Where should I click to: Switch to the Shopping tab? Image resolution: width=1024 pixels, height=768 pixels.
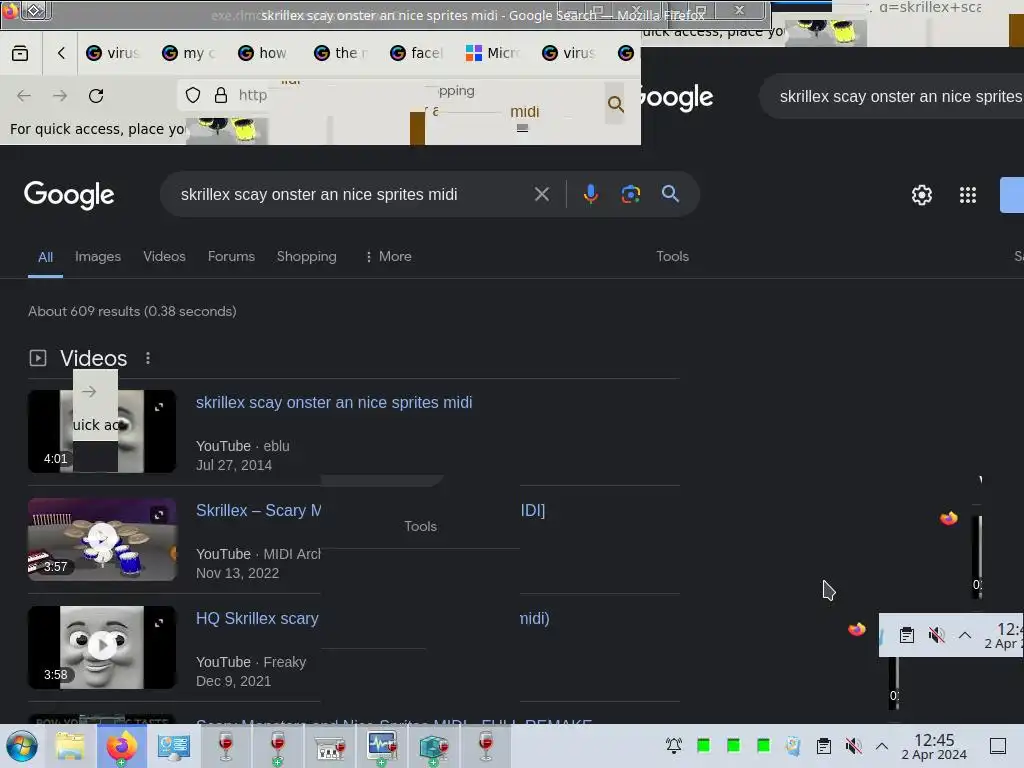(x=306, y=256)
